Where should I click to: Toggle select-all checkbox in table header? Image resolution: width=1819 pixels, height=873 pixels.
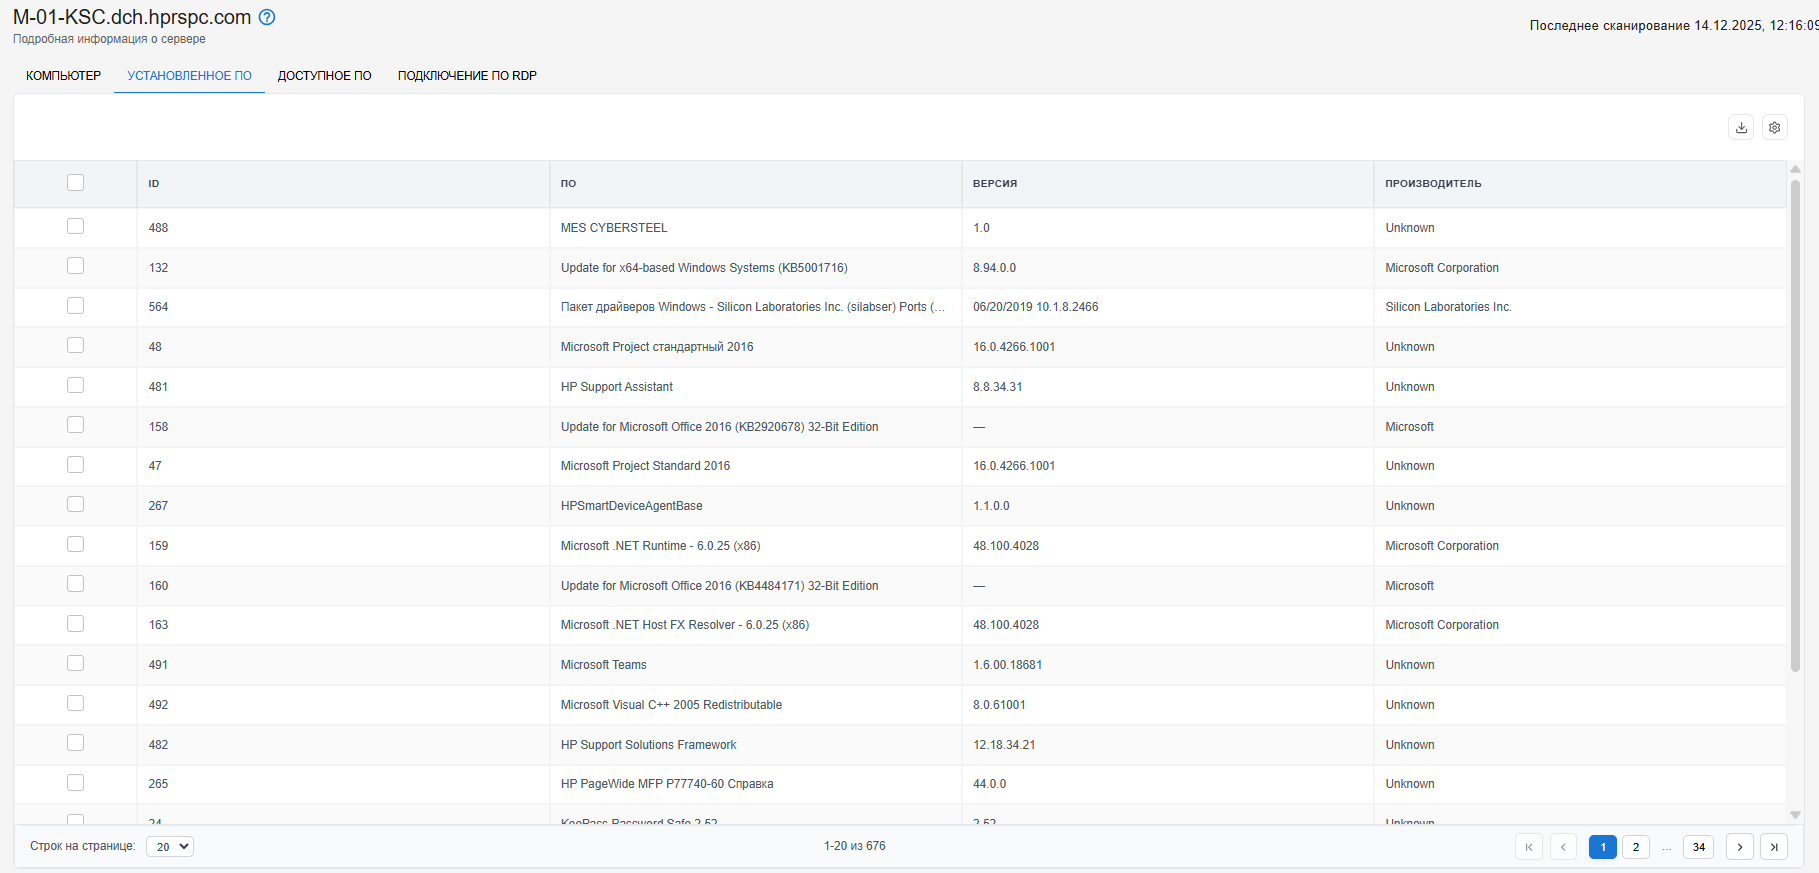[x=75, y=183]
